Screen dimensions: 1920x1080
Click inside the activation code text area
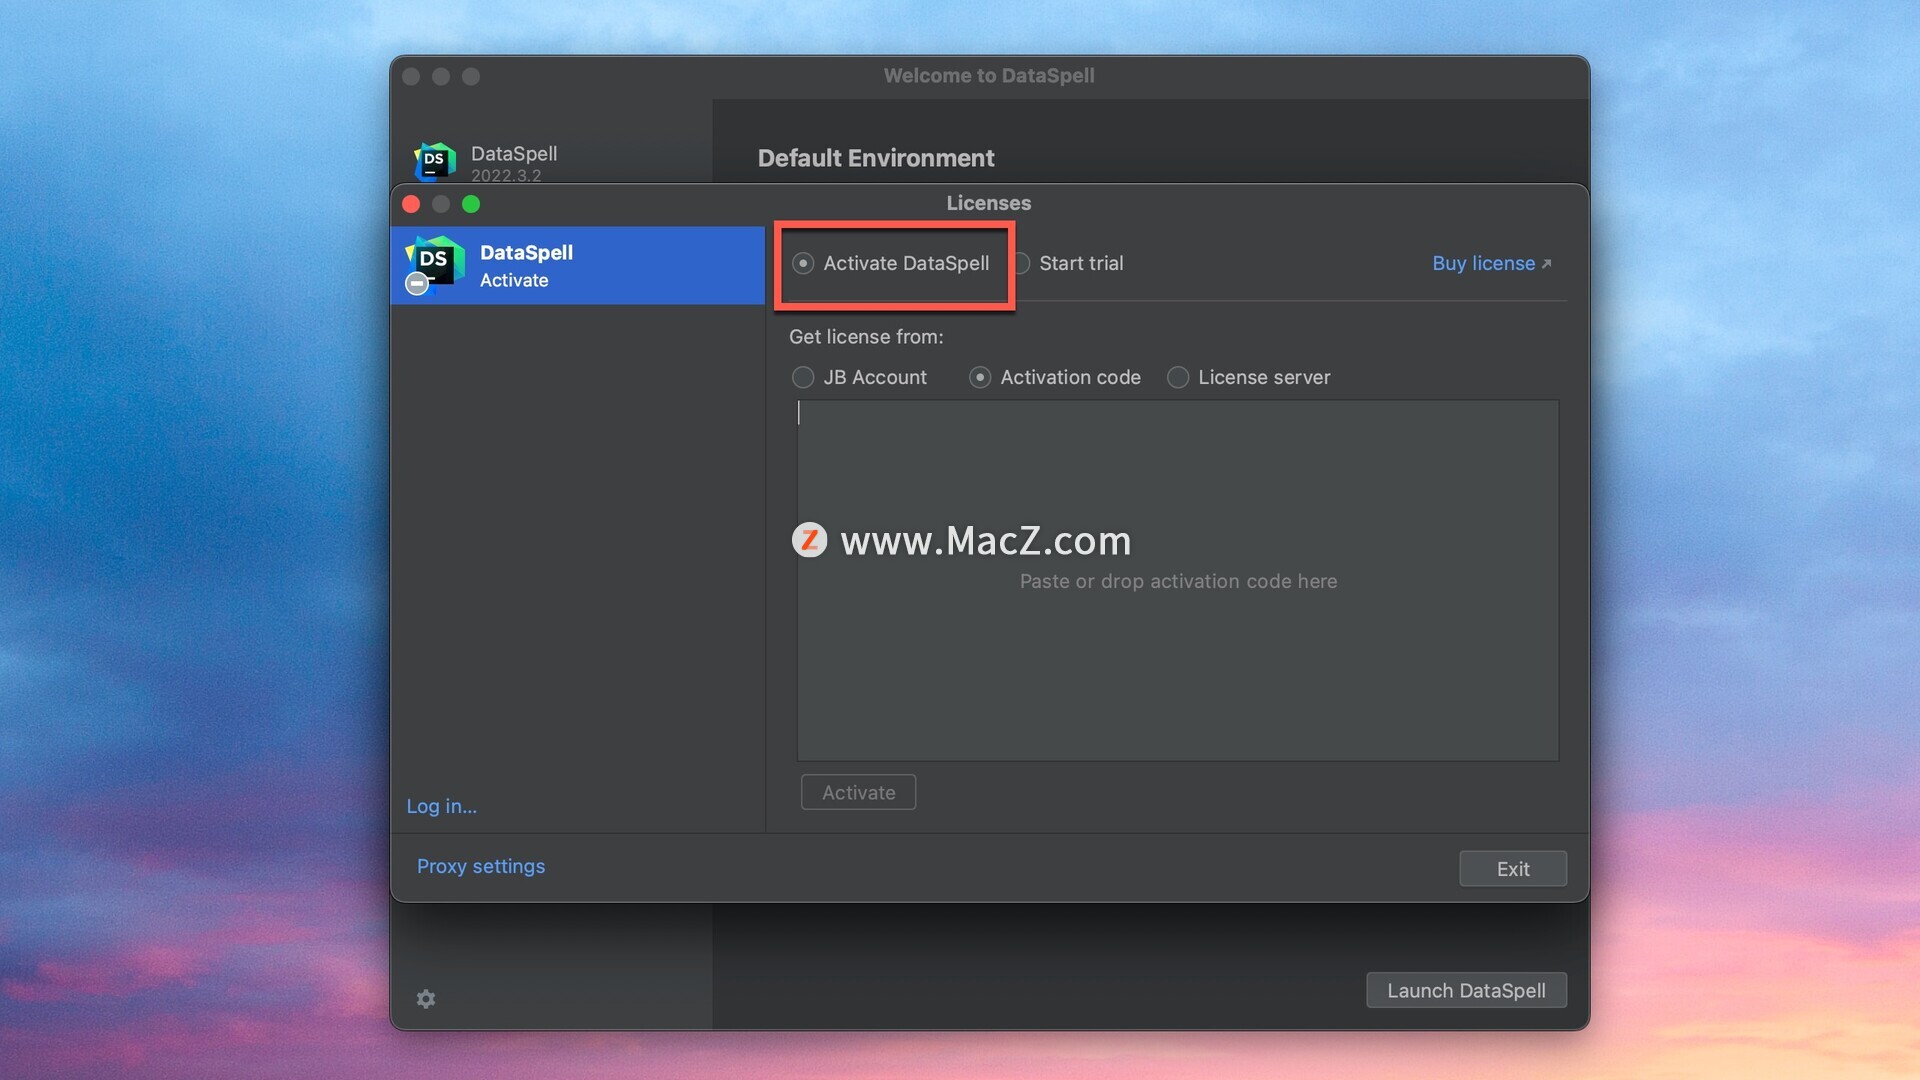[x=1177, y=580]
